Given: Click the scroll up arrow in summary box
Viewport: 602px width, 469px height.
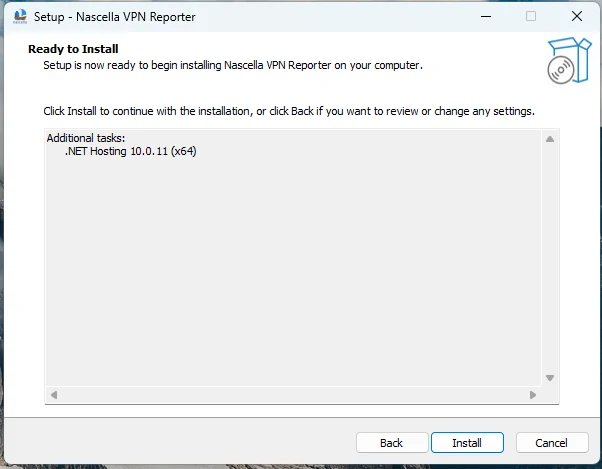Looking at the screenshot, I should tap(550, 139).
